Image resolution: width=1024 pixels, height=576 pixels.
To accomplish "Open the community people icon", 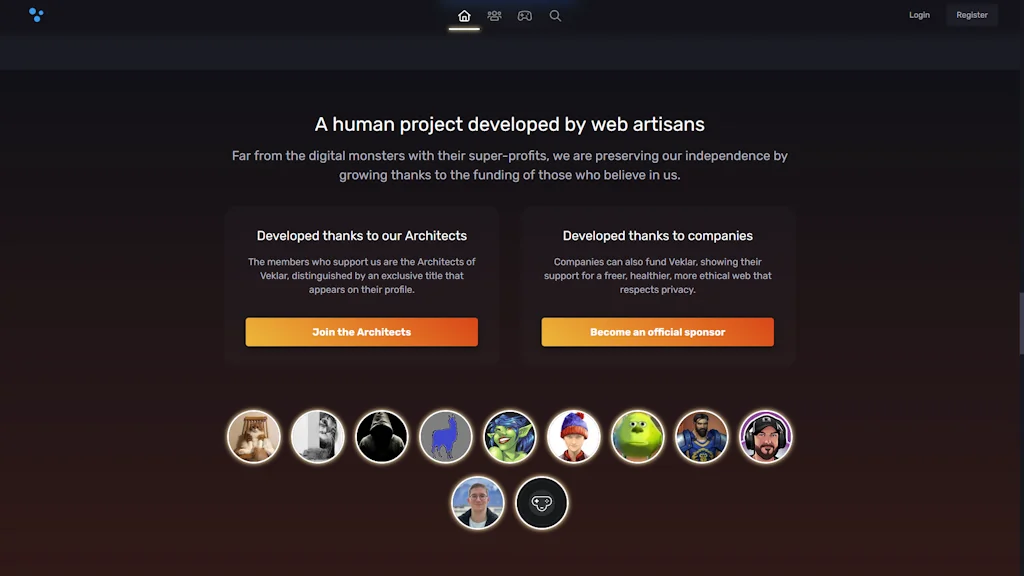I will 494,16.
